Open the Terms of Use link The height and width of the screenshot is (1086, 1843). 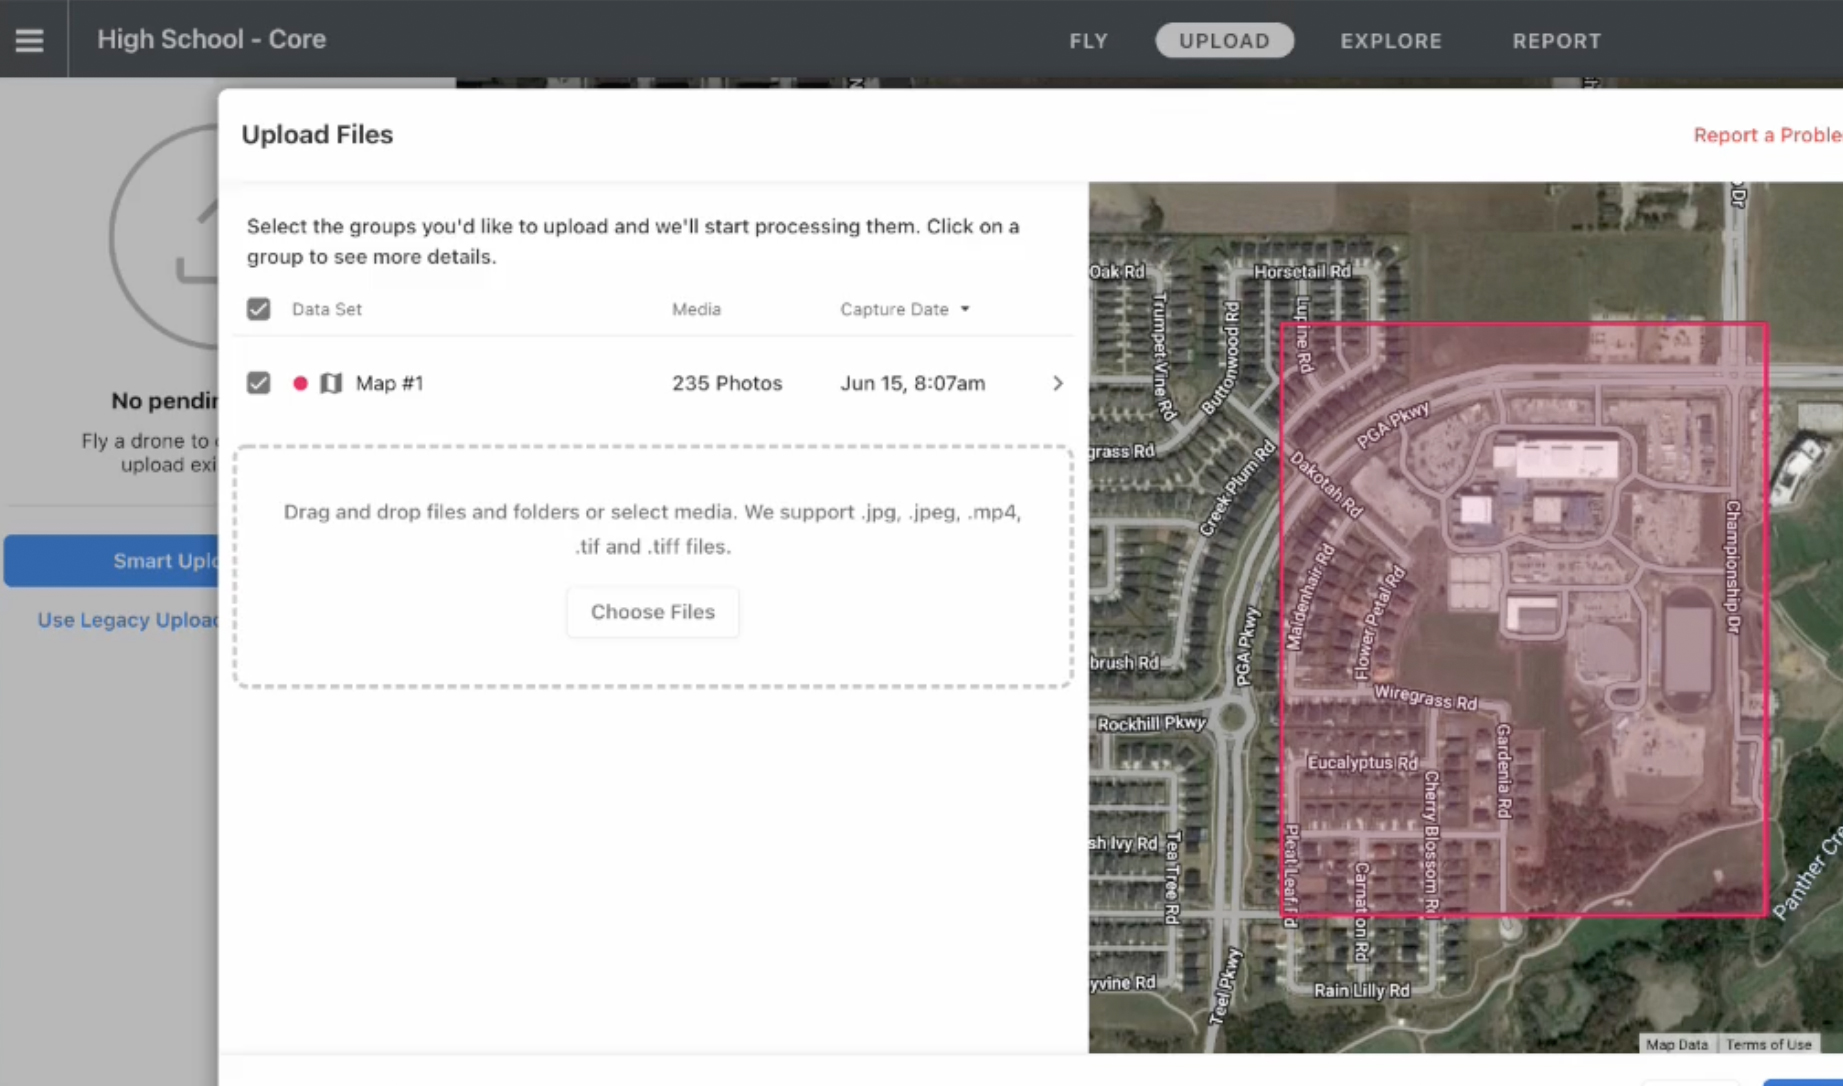1769,1044
